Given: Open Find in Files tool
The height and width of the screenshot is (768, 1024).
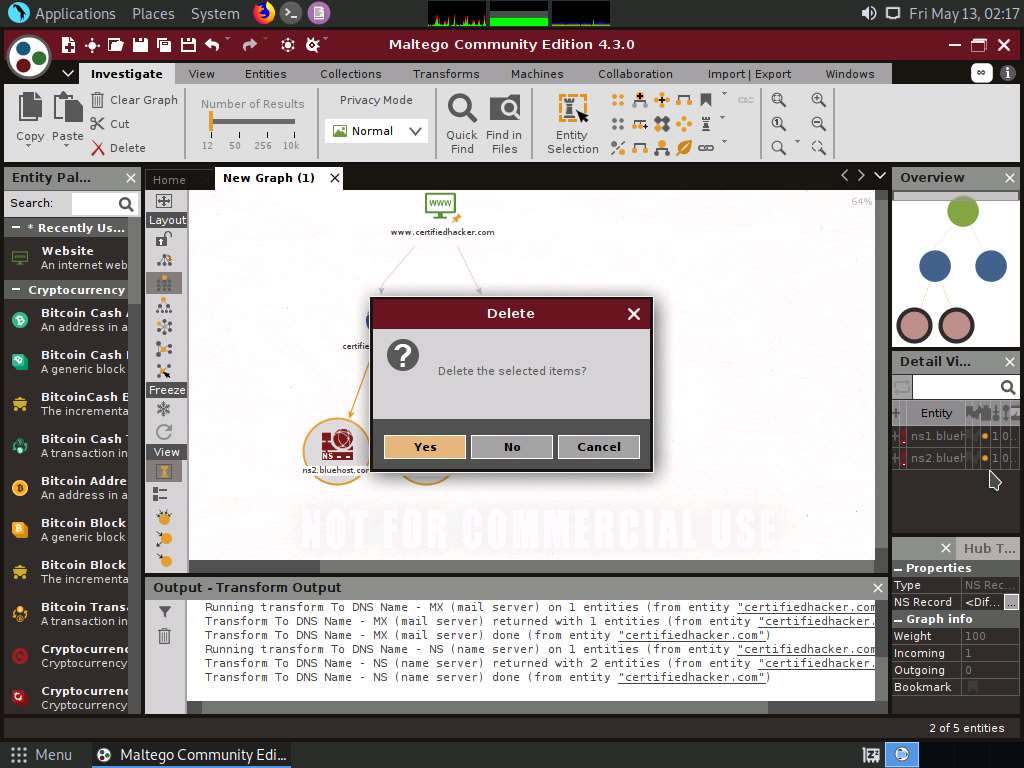Looking at the screenshot, I should [504, 124].
